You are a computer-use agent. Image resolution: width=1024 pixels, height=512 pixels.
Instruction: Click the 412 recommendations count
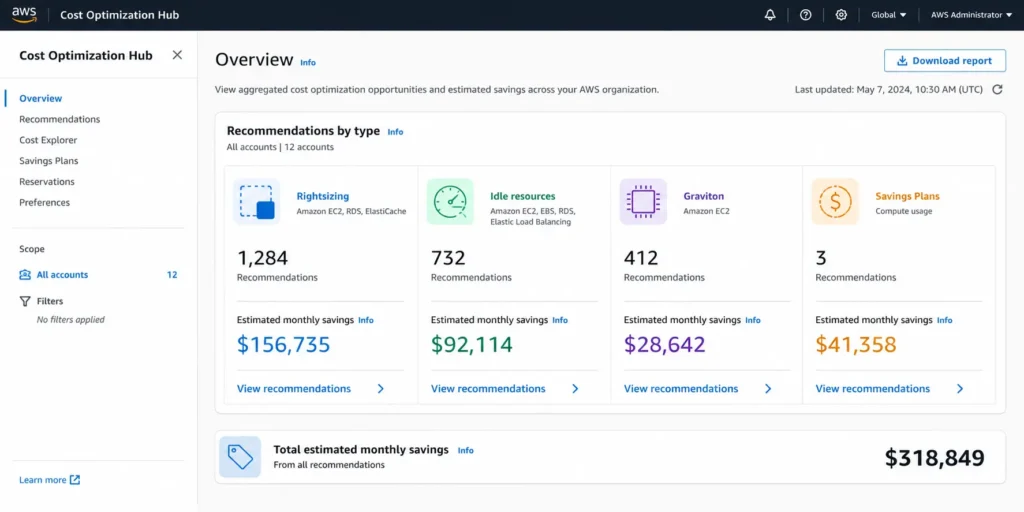641,258
